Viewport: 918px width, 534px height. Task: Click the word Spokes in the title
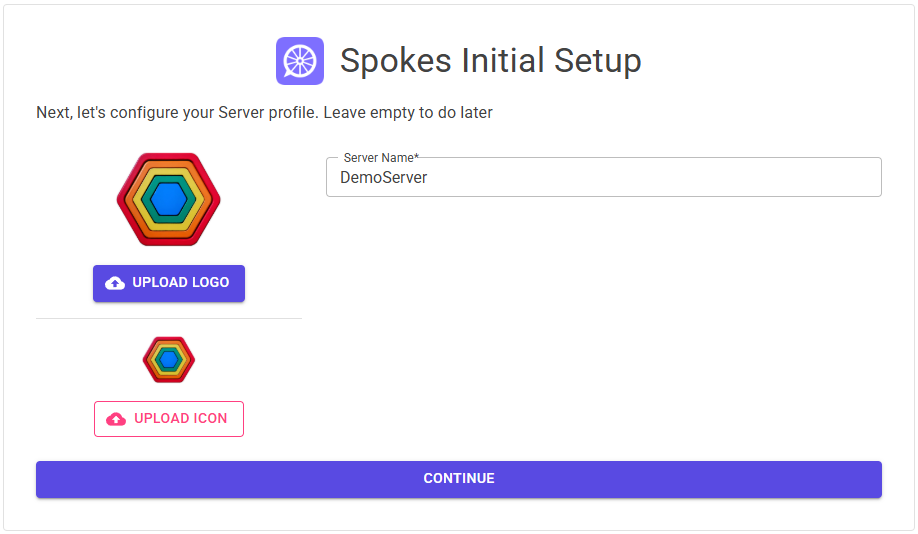coord(396,61)
